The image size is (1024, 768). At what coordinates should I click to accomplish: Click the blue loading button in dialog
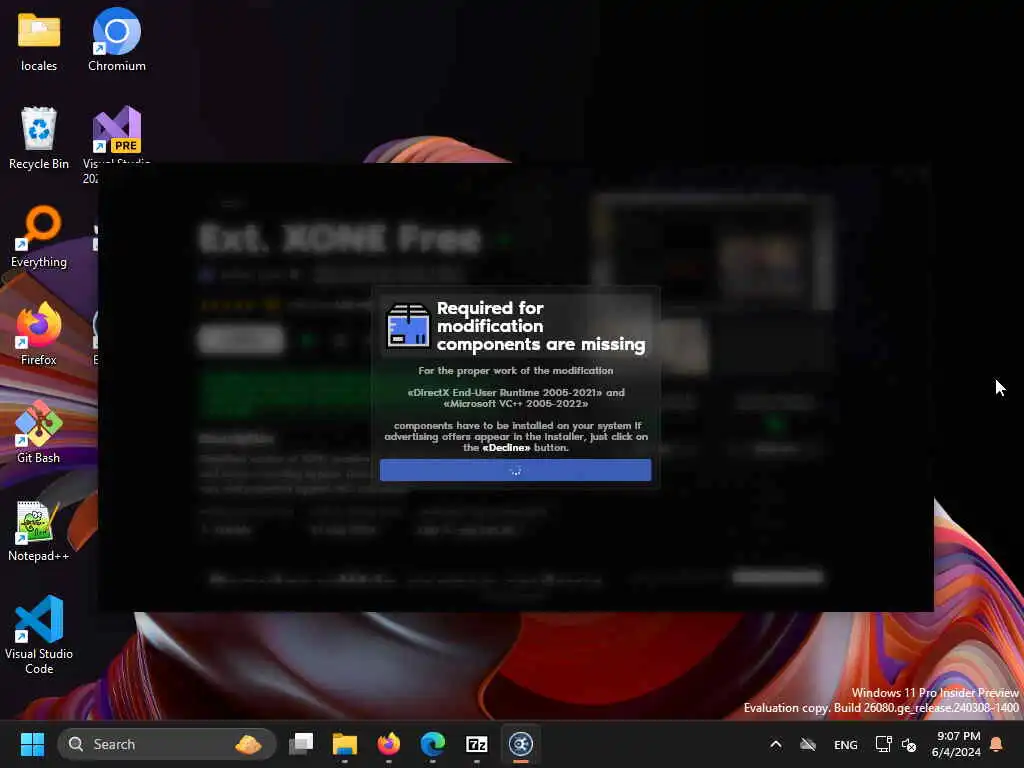coord(515,470)
